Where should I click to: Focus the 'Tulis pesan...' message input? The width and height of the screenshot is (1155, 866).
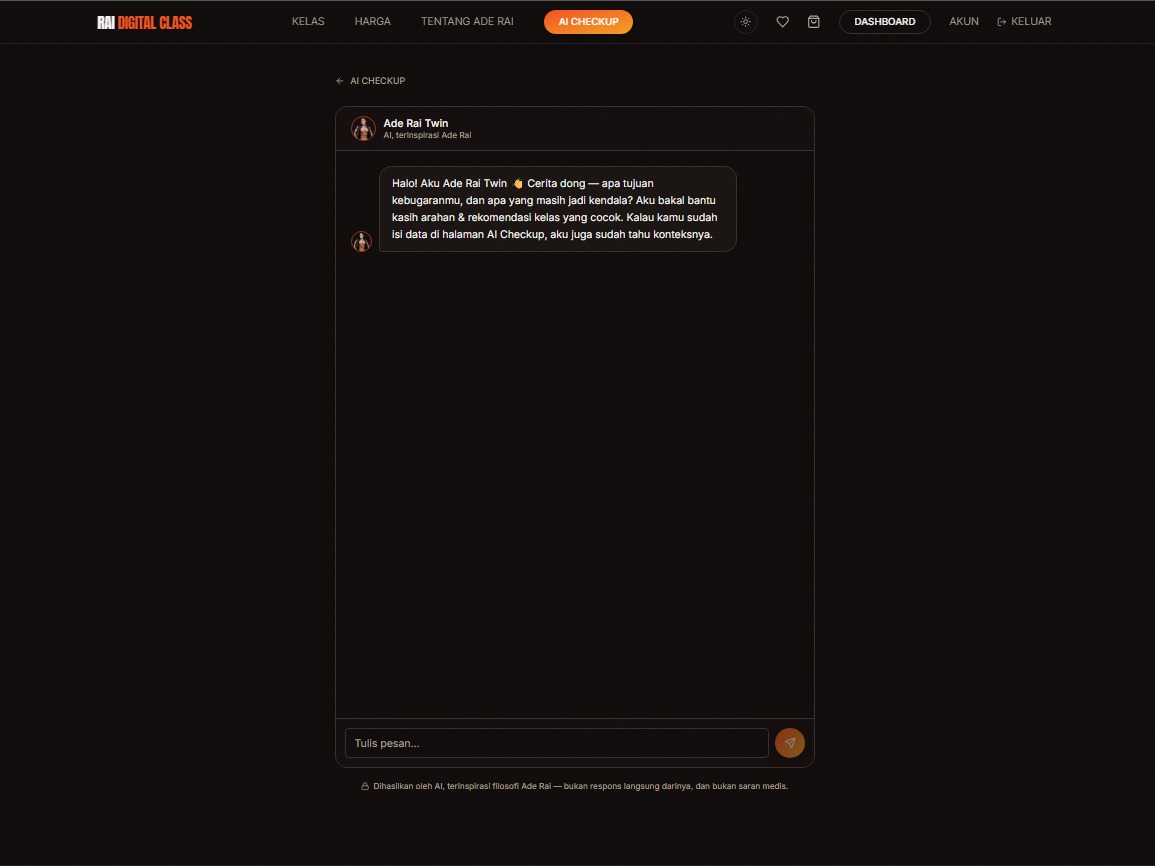tap(557, 743)
